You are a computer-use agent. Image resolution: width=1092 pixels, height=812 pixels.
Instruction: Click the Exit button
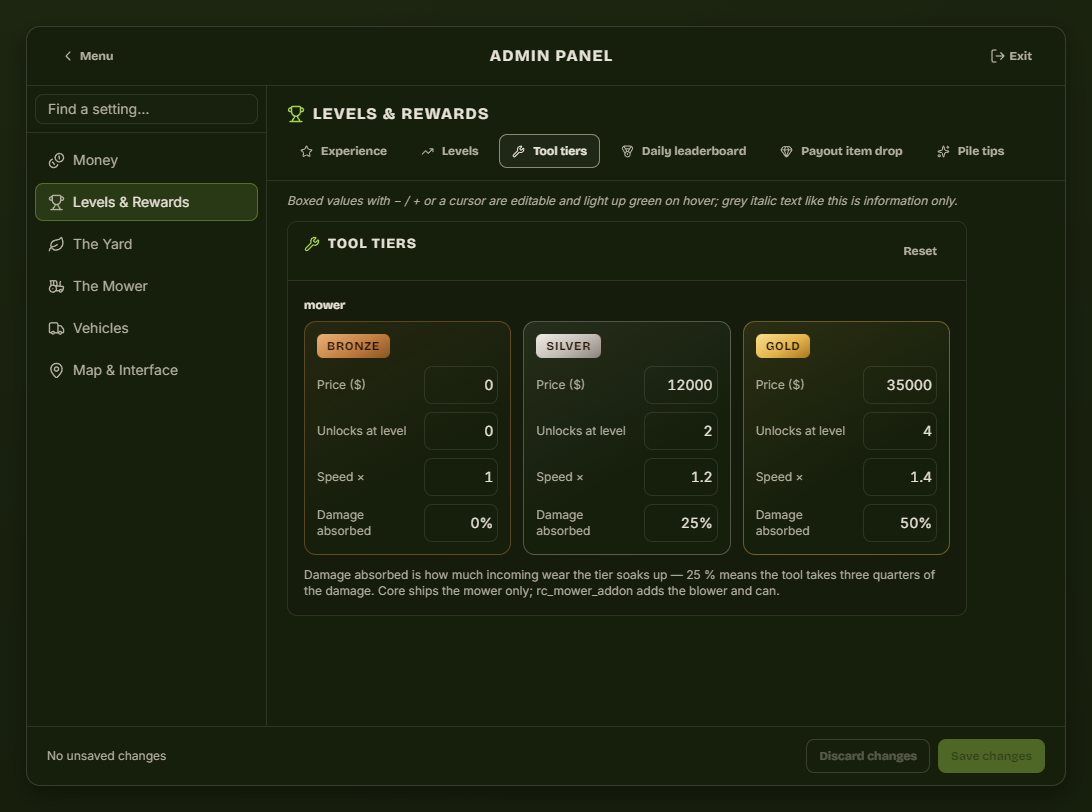(1011, 56)
